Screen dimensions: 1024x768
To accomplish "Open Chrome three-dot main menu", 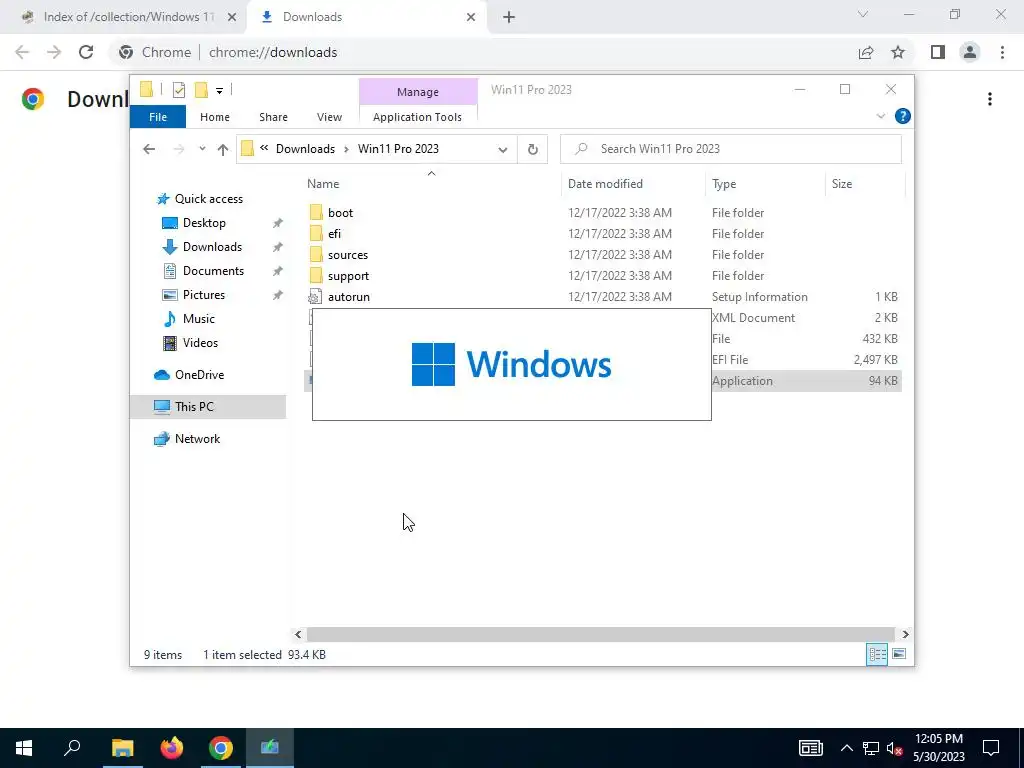I will click(1002, 52).
